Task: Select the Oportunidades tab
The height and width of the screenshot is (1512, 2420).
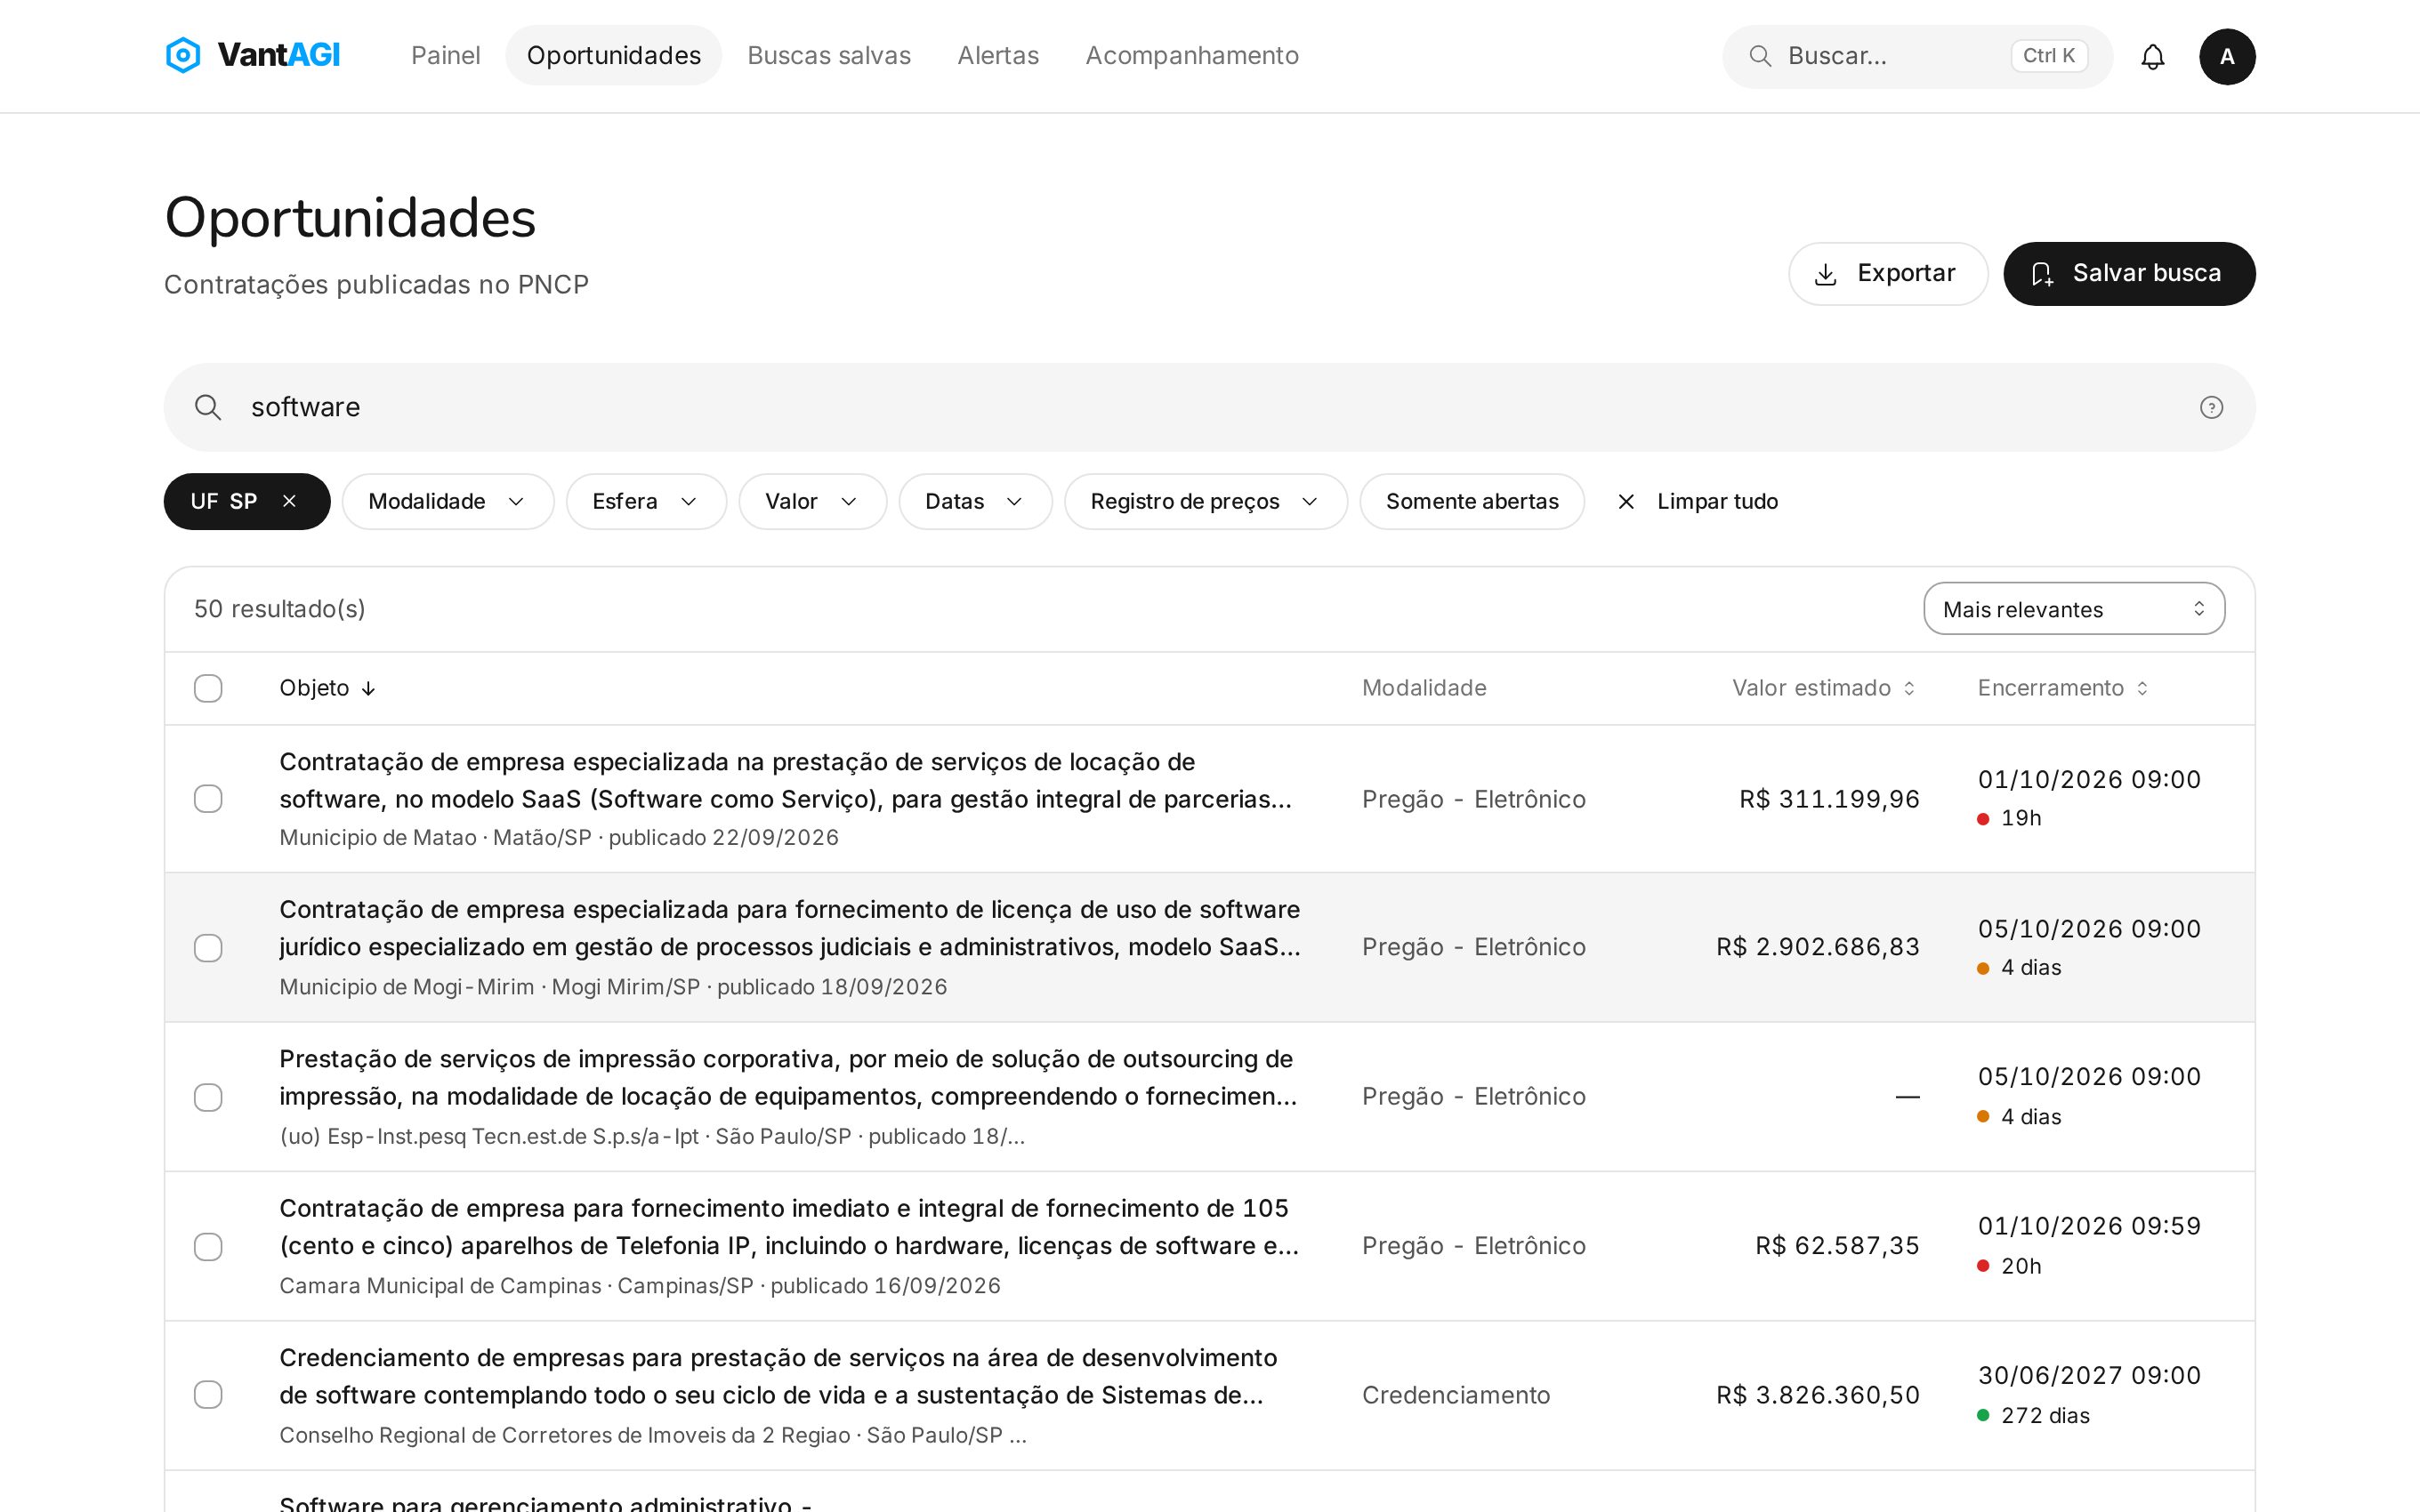Action: pyautogui.click(x=613, y=55)
